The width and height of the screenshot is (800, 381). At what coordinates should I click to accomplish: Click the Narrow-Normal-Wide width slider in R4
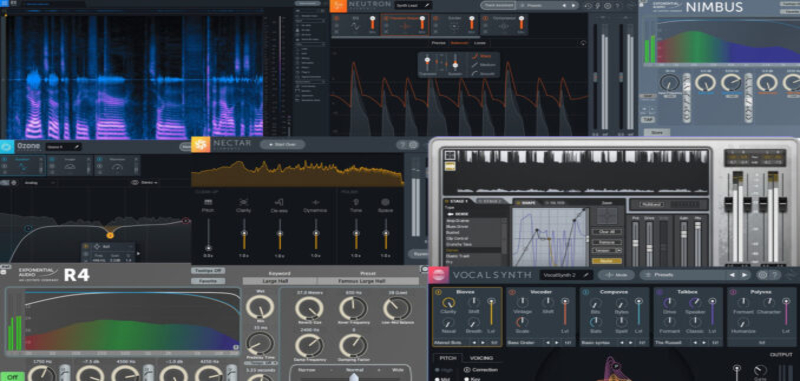pyautogui.click(x=354, y=377)
